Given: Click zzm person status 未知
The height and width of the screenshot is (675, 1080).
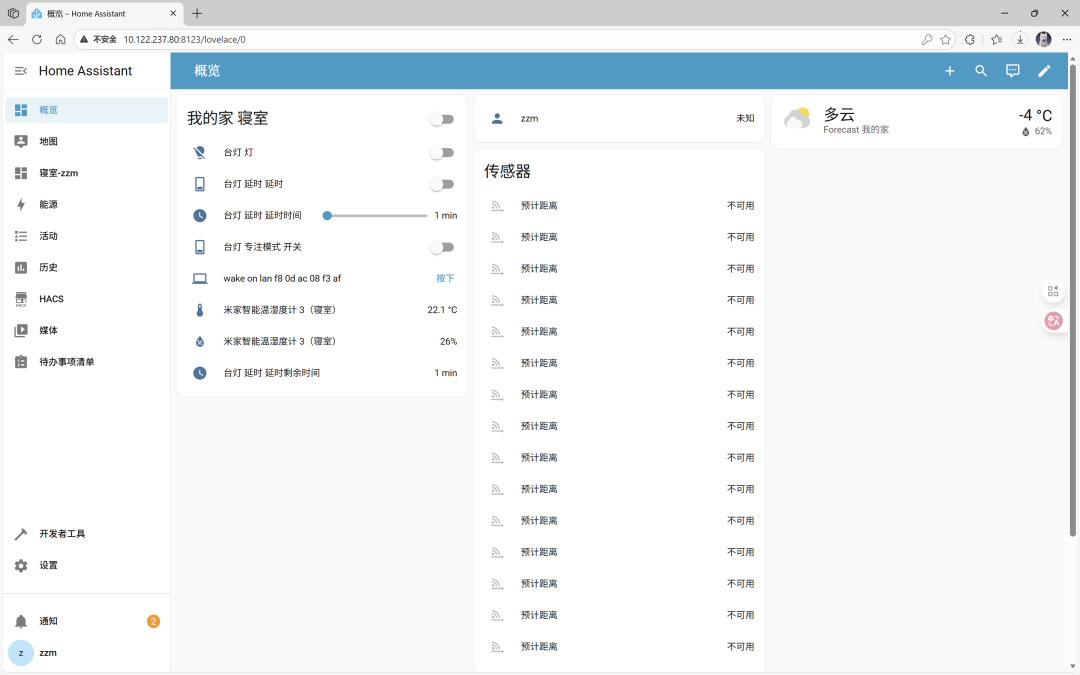Looking at the screenshot, I should tap(745, 118).
